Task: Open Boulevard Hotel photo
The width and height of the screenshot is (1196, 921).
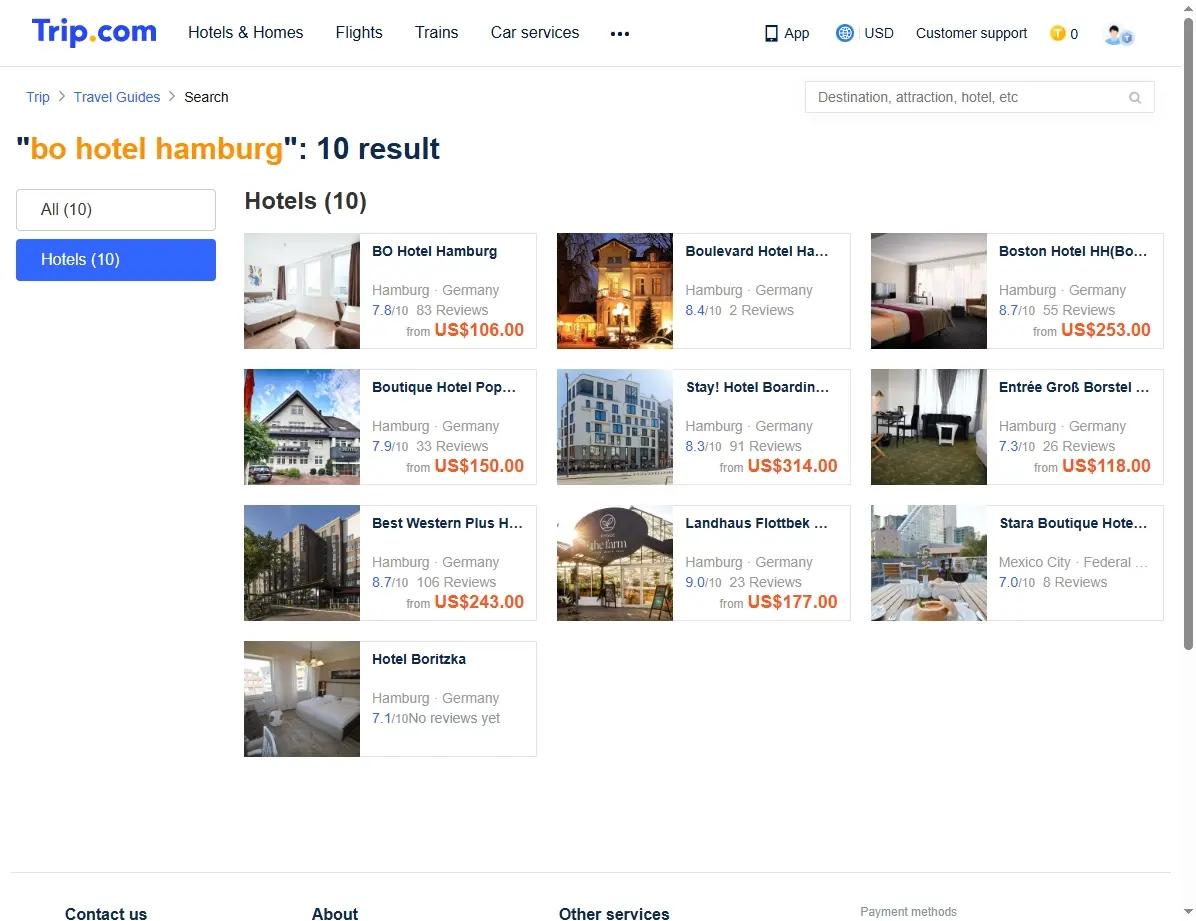Action: coord(615,291)
